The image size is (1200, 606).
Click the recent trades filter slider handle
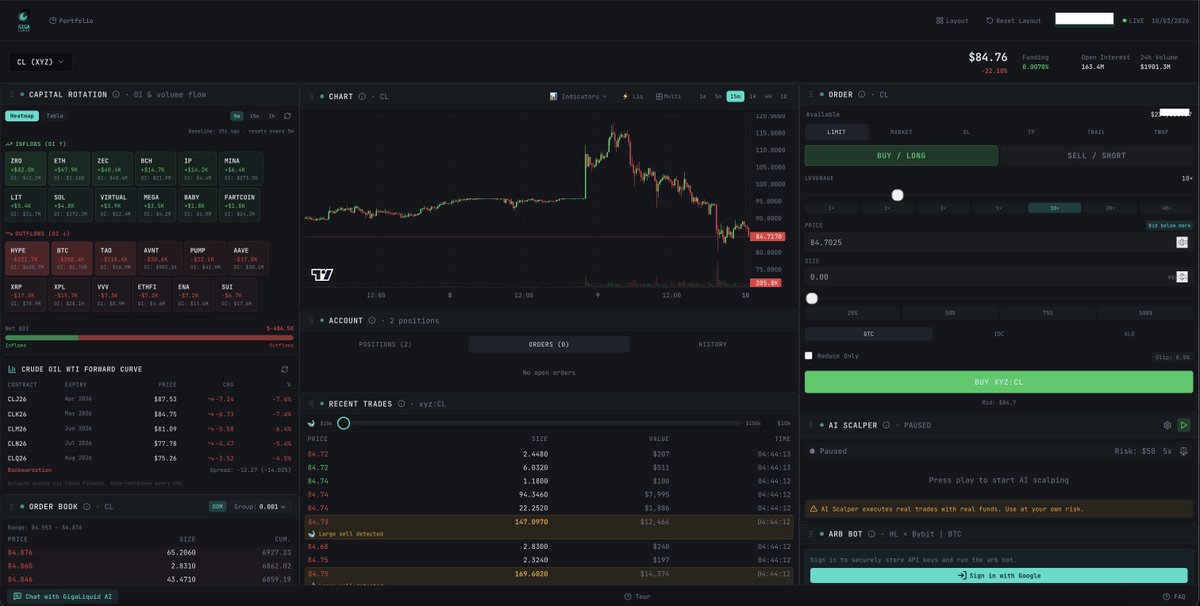343,423
